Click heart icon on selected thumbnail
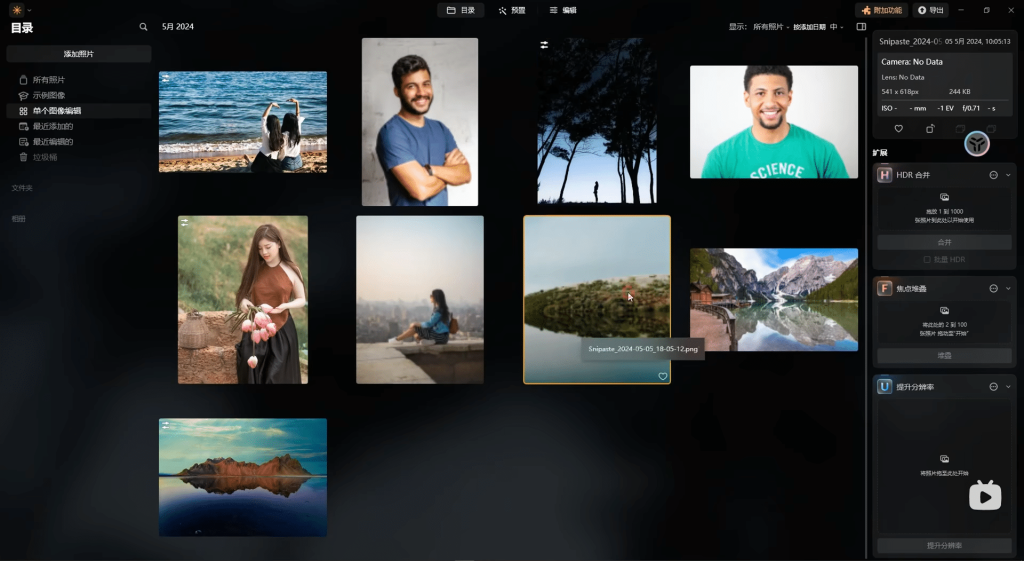 coord(662,376)
